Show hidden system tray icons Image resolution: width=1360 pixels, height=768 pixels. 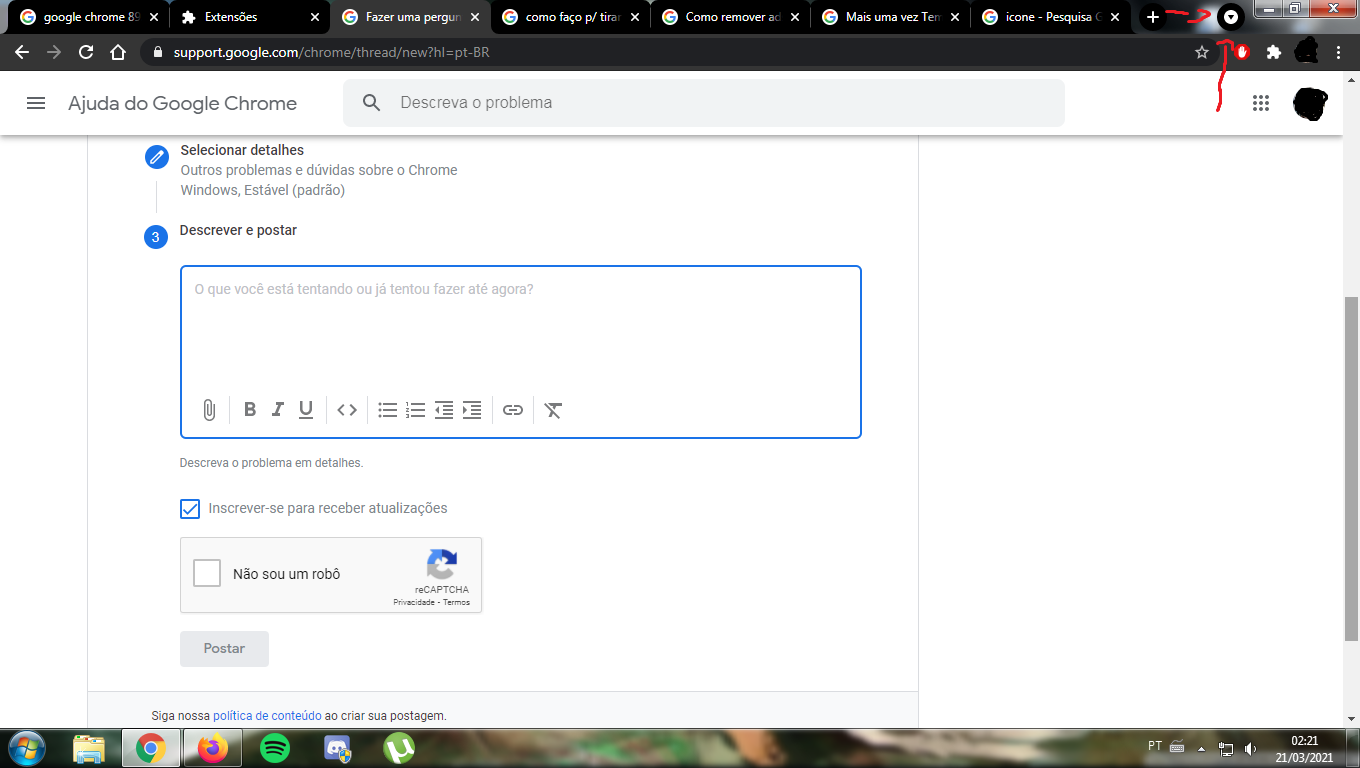coord(1201,748)
